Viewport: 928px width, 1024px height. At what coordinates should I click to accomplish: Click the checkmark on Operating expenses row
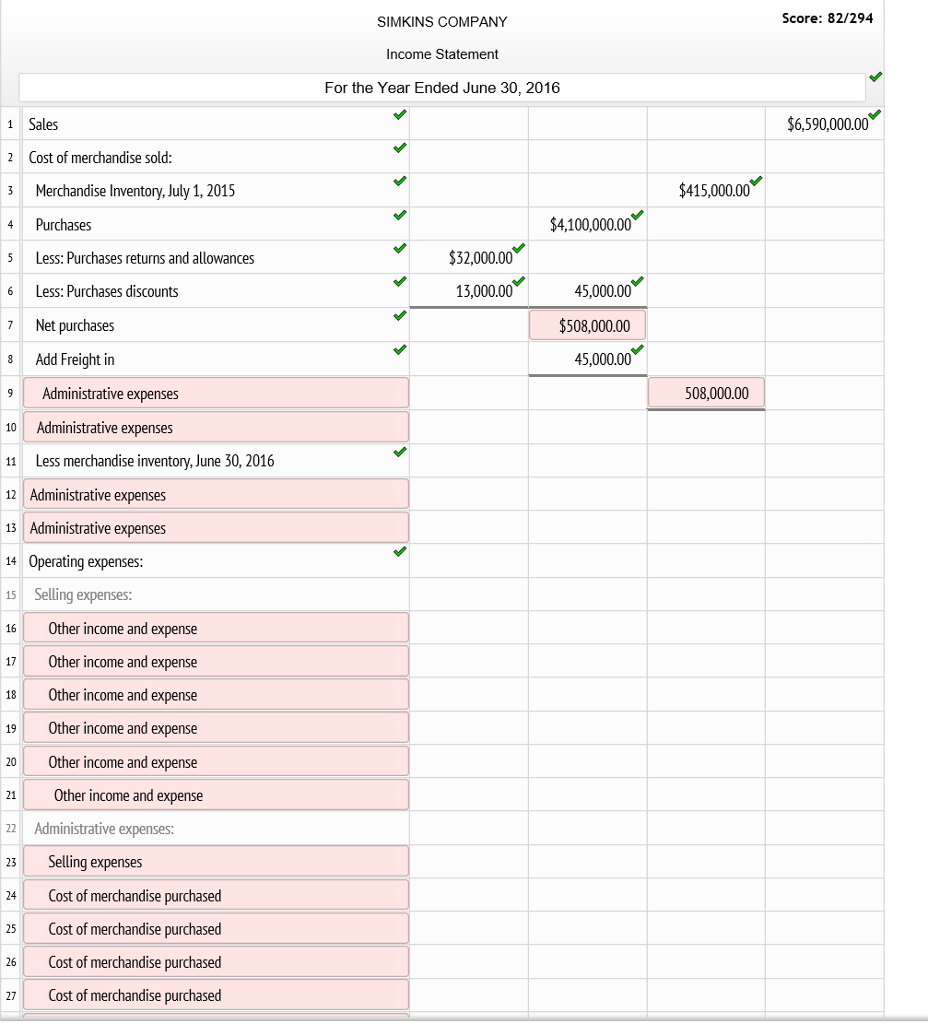point(400,553)
